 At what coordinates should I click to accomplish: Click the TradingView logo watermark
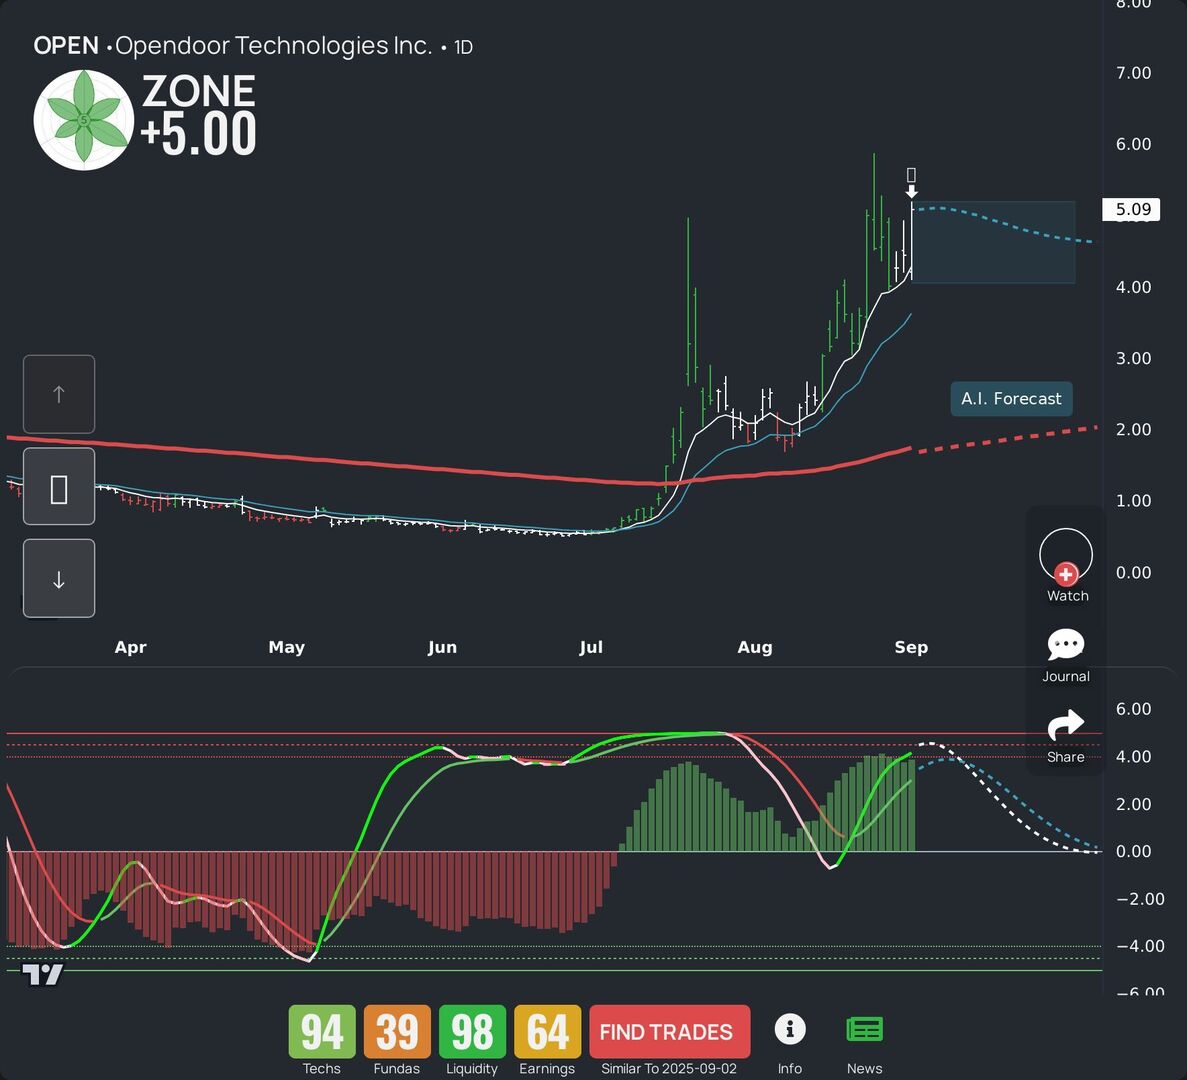point(42,974)
